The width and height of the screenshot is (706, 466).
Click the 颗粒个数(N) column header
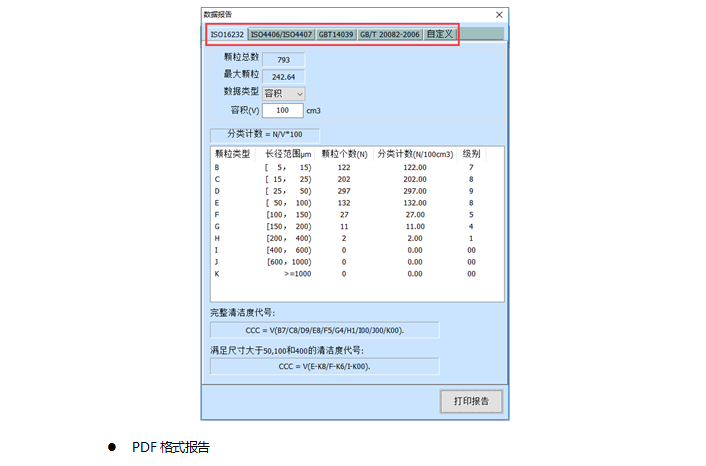344,154
